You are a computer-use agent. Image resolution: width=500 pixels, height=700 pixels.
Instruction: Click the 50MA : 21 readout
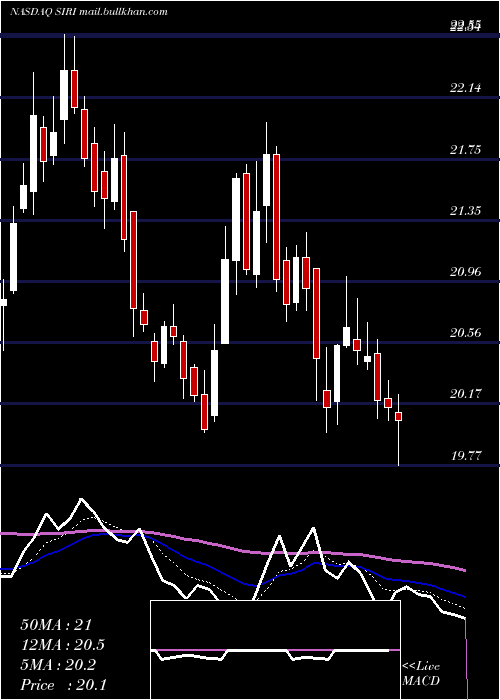point(56,625)
